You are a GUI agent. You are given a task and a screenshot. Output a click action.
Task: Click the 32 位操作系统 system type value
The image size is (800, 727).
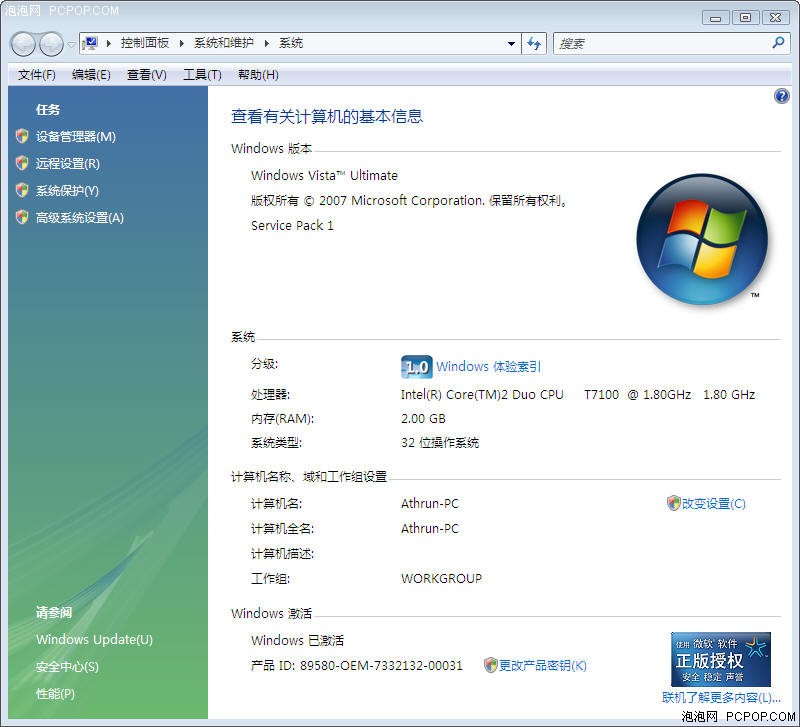point(440,443)
